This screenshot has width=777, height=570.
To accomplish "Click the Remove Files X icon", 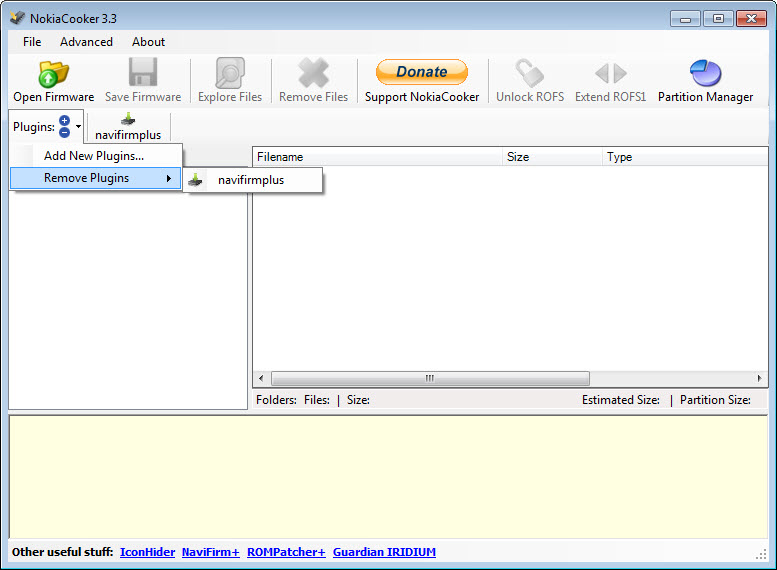I will [x=313, y=73].
